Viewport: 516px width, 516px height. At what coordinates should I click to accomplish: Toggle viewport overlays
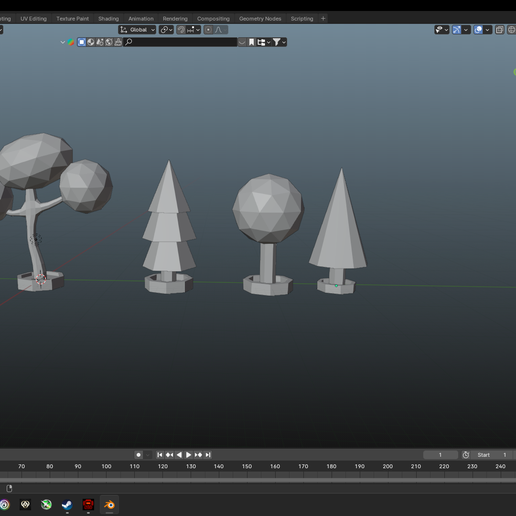tap(478, 30)
